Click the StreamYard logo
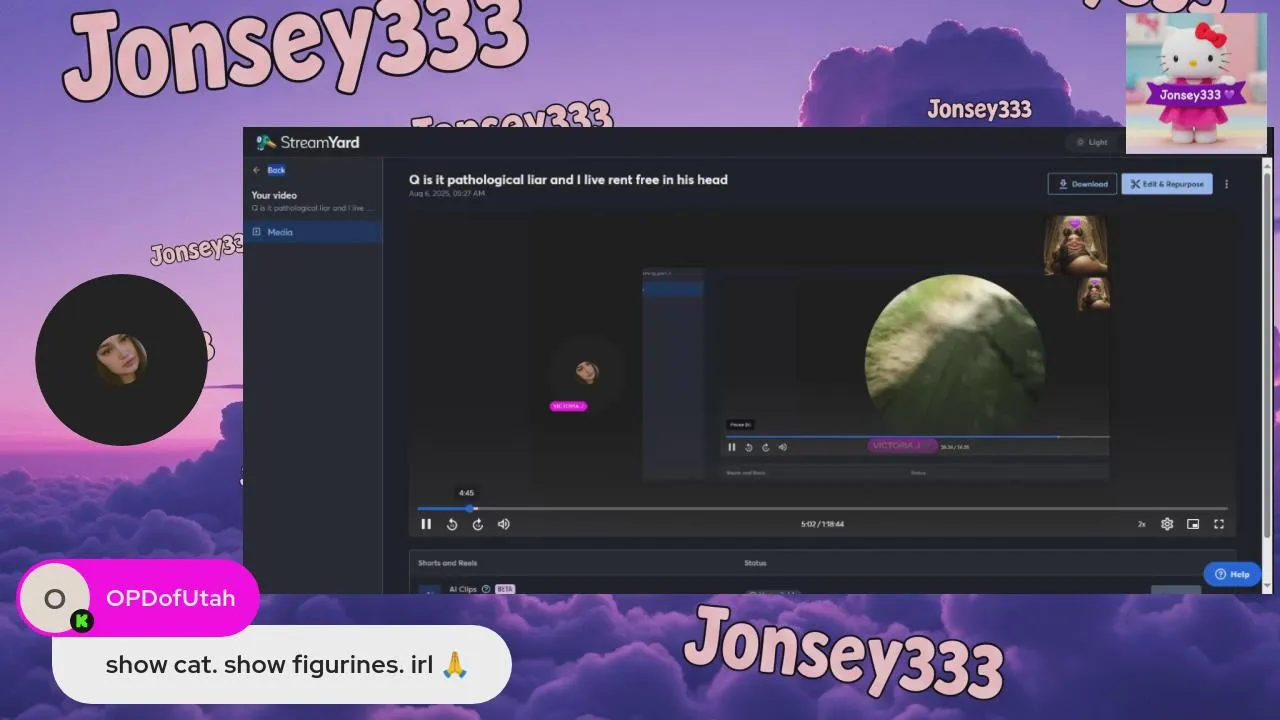This screenshot has width=1280, height=720. pyautogui.click(x=308, y=142)
